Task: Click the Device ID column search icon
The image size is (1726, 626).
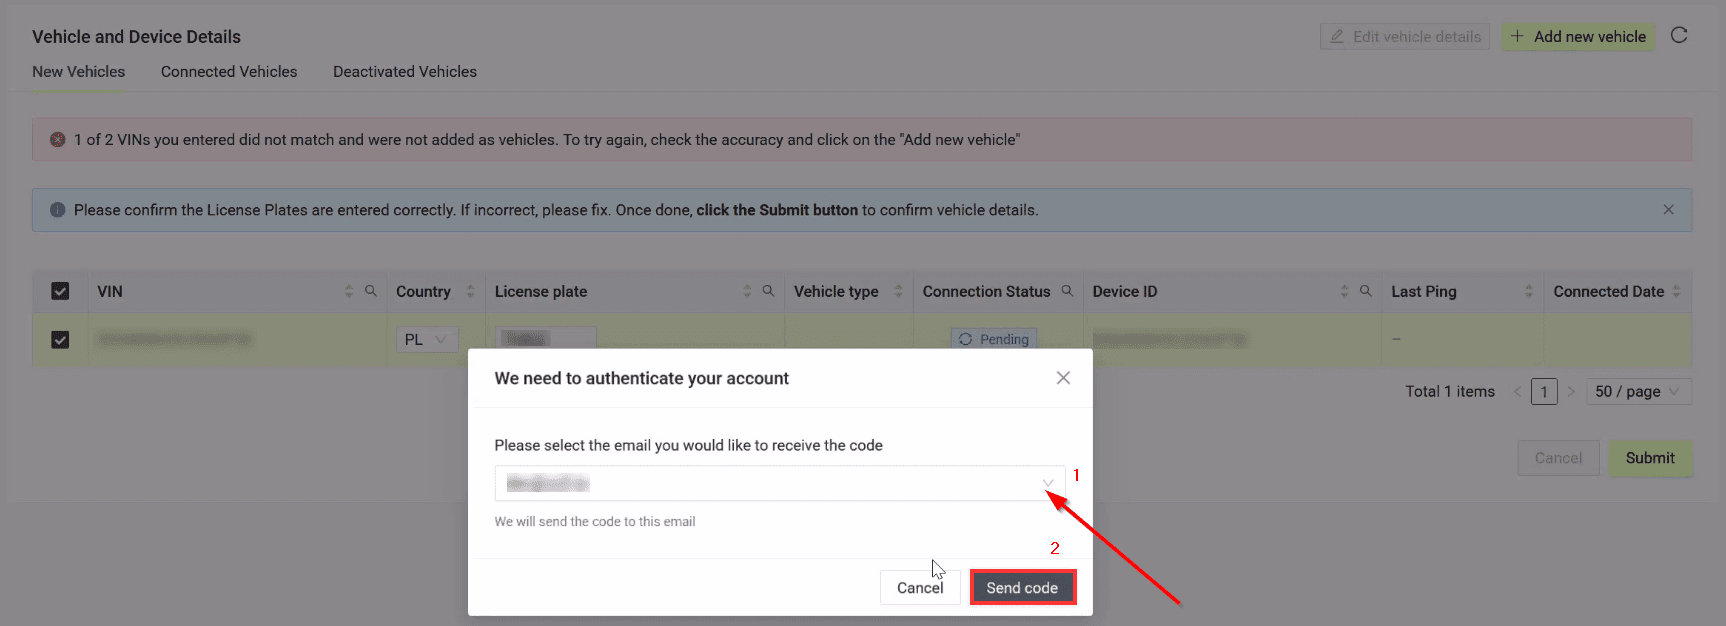Action: point(1365,291)
